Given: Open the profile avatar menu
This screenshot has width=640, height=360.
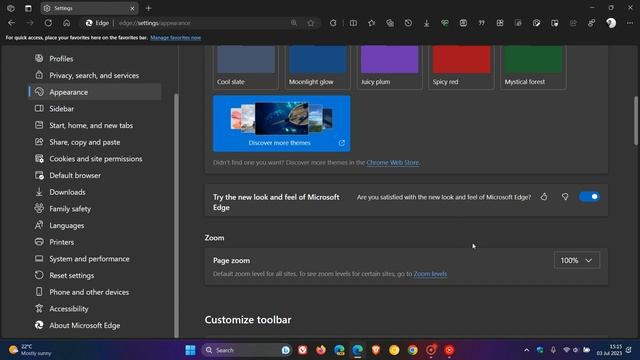Looking at the screenshot, I should [x=611, y=23].
